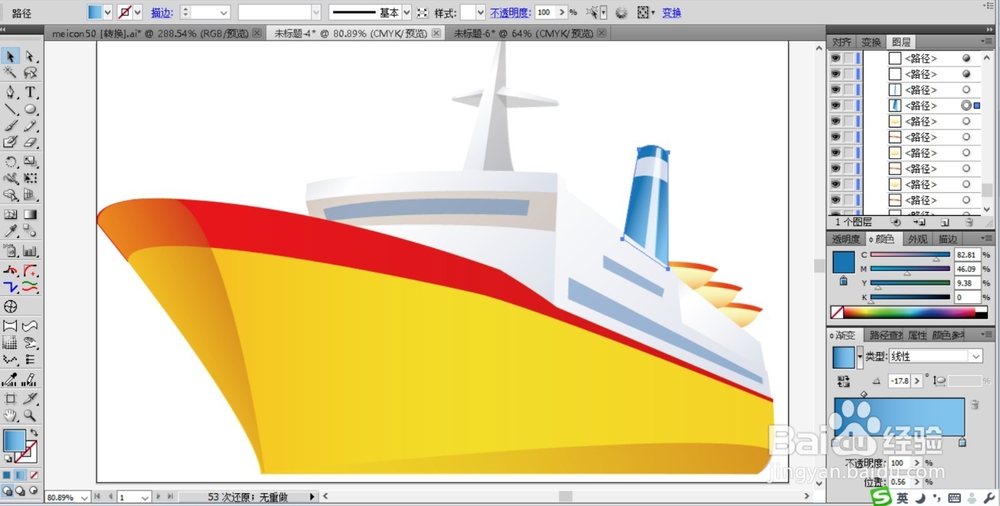
Task: Open the 对齐 panel tab
Action: [x=842, y=42]
